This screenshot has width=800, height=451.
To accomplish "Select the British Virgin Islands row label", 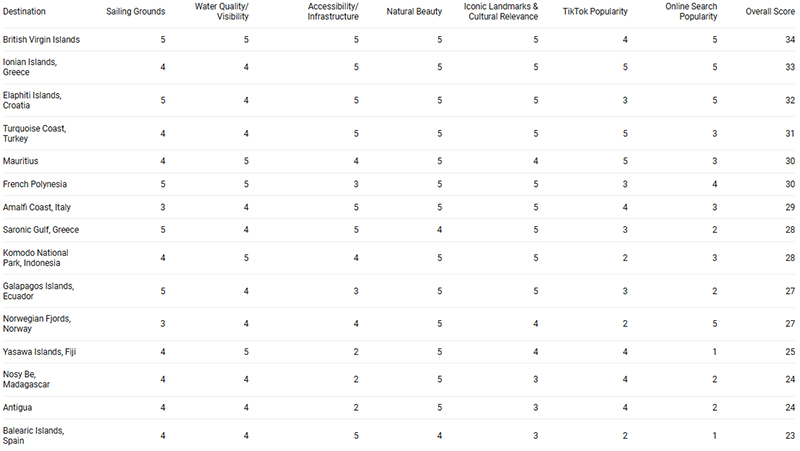I will [41, 39].
